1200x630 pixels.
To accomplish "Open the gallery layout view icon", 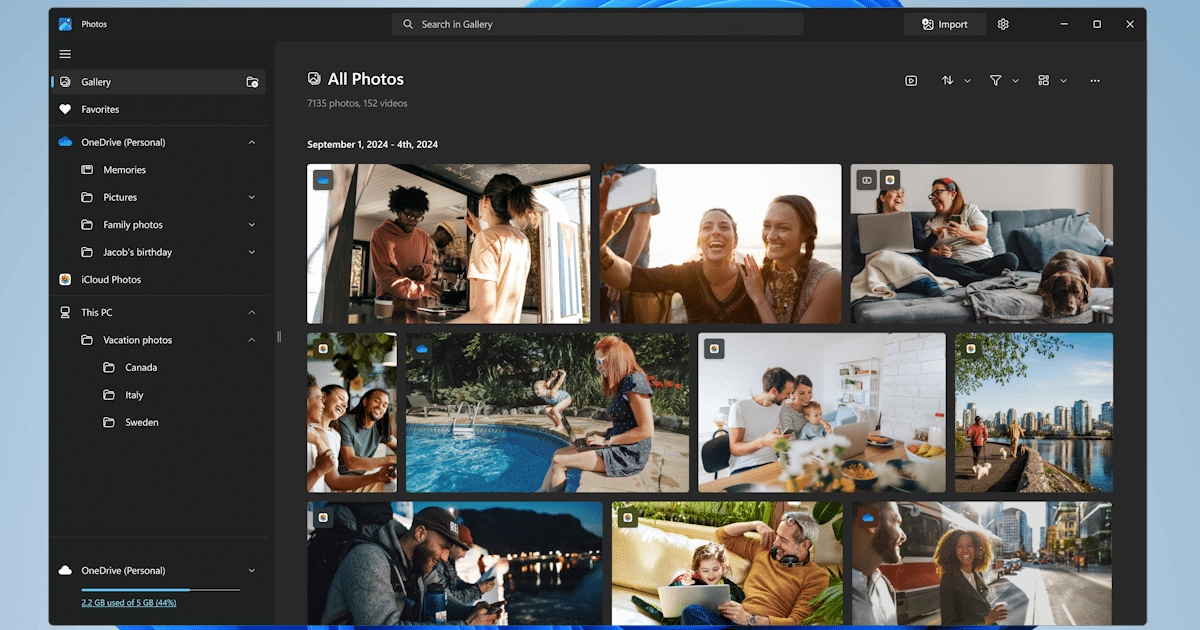I will [x=1044, y=81].
